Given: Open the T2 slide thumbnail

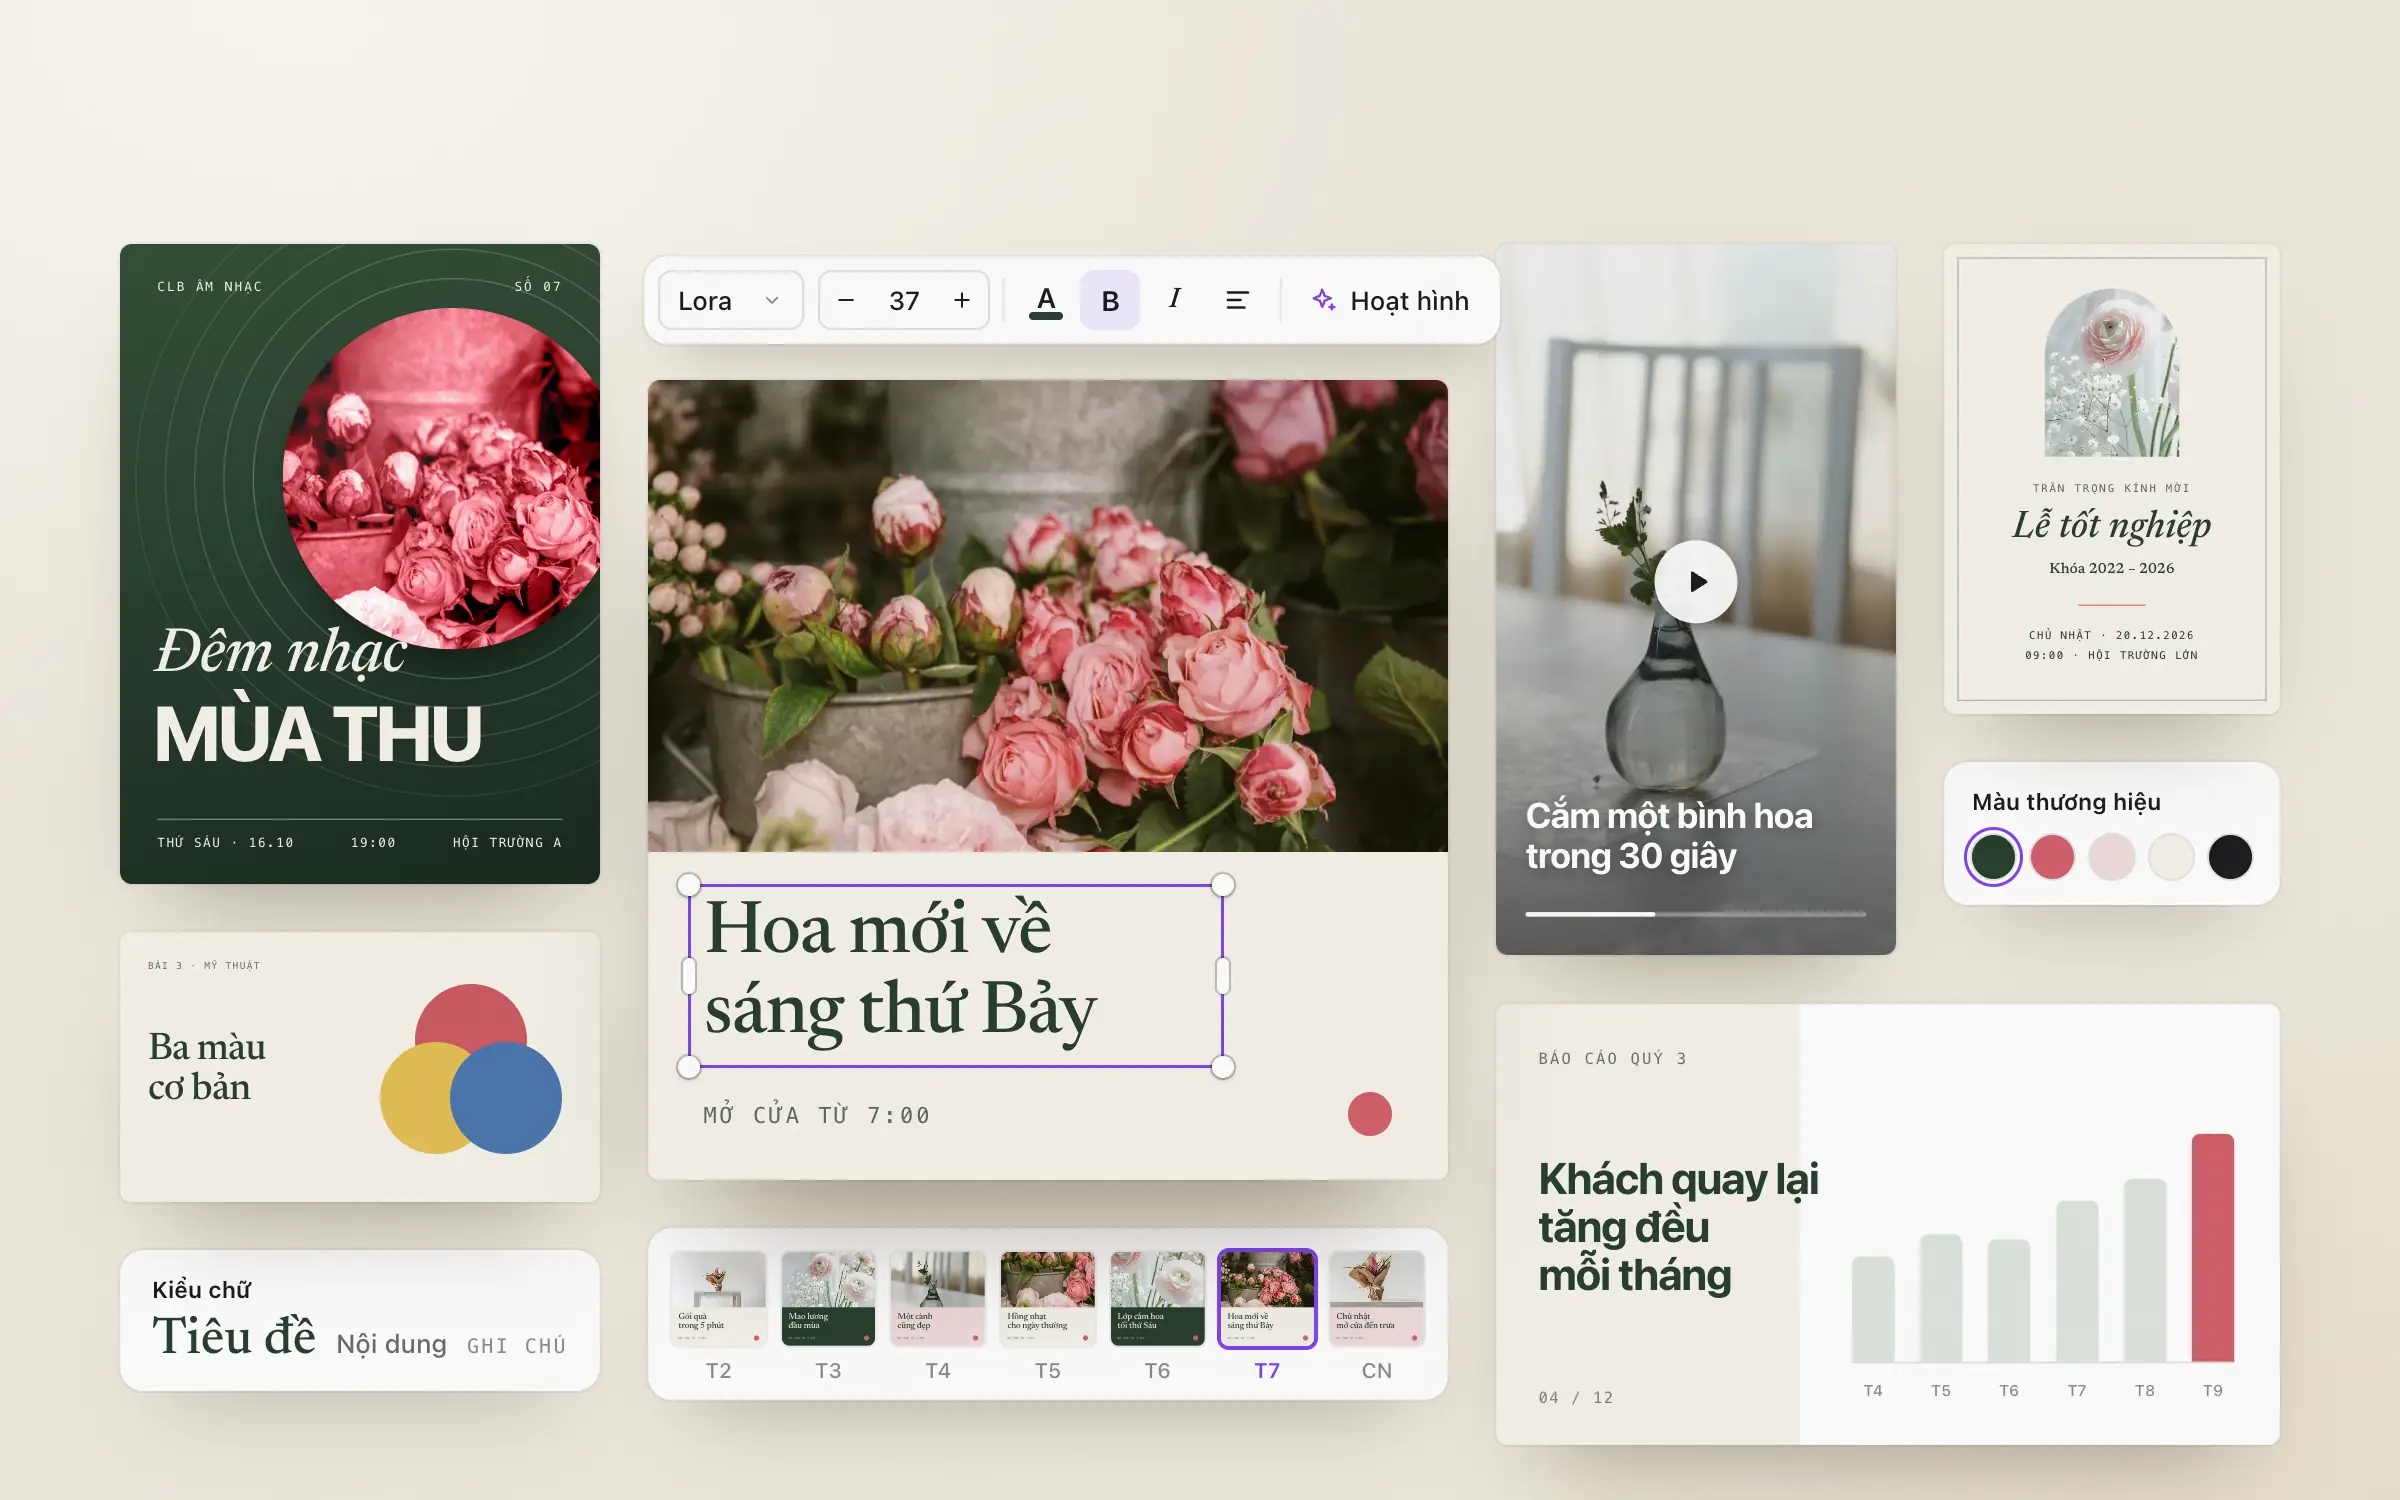Looking at the screenshot, I should click(718, 1298).
